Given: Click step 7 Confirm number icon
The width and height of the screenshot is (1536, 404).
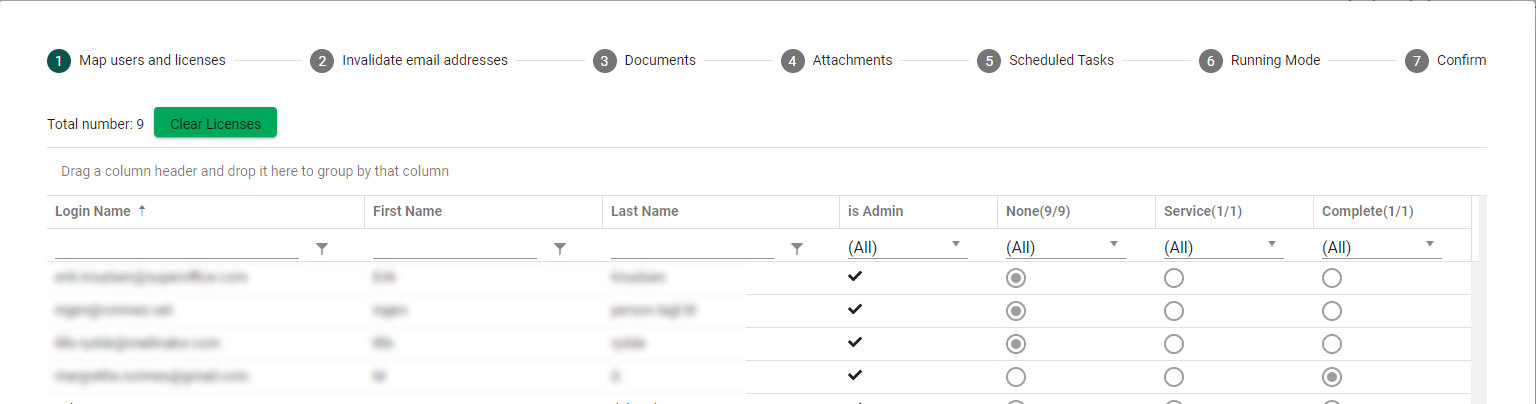Looking at the screenshot, I should click(1416, 61).
